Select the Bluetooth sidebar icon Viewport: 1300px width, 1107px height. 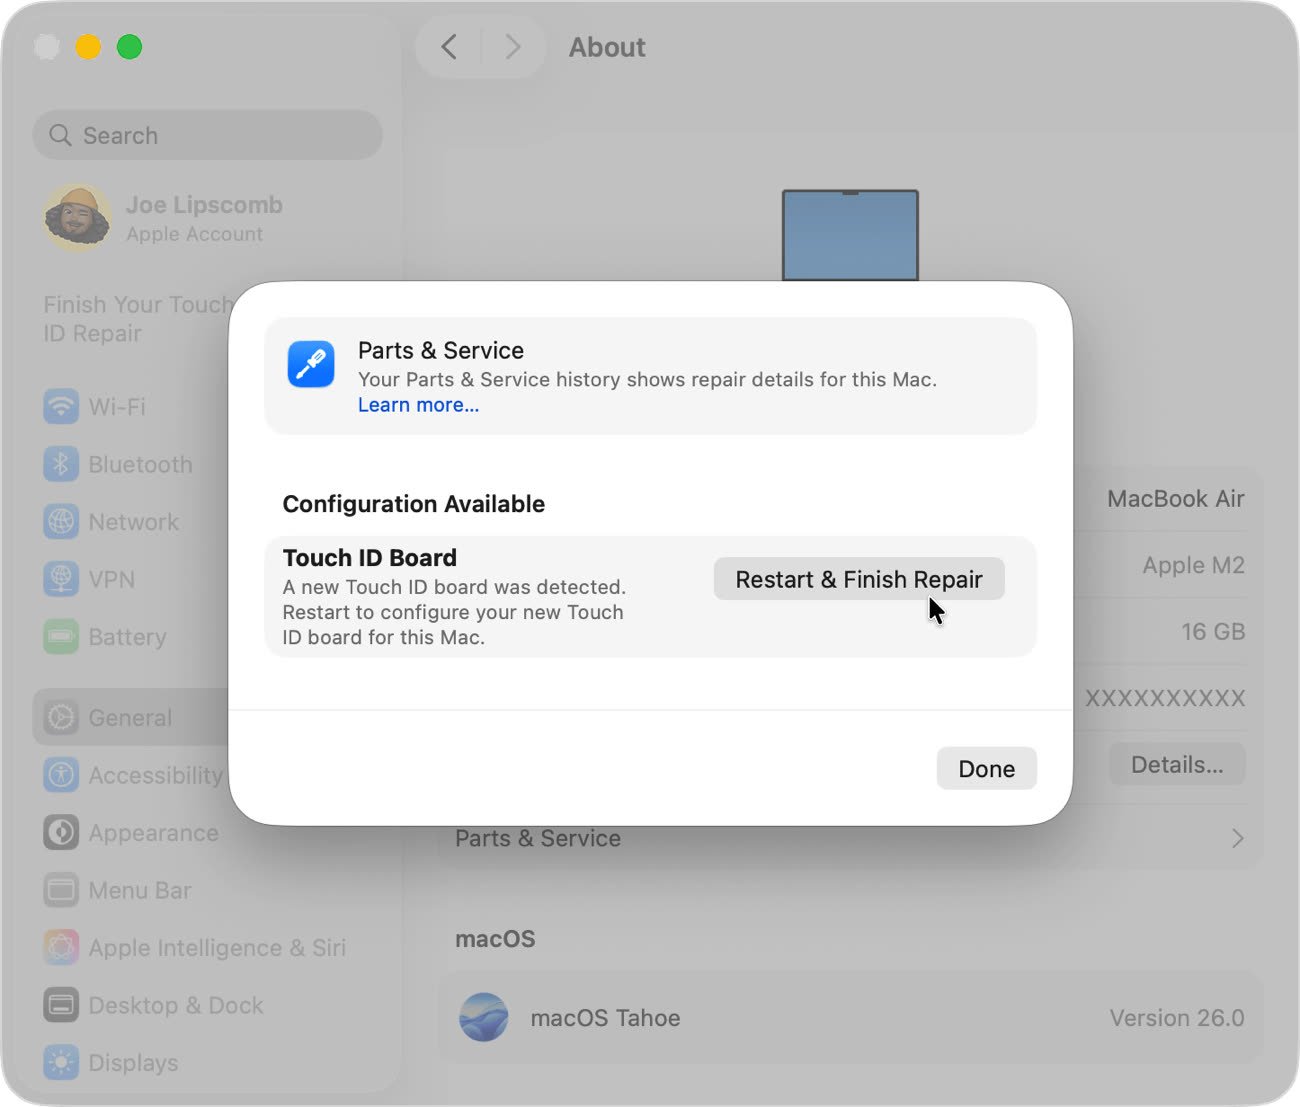pos(61,464)
